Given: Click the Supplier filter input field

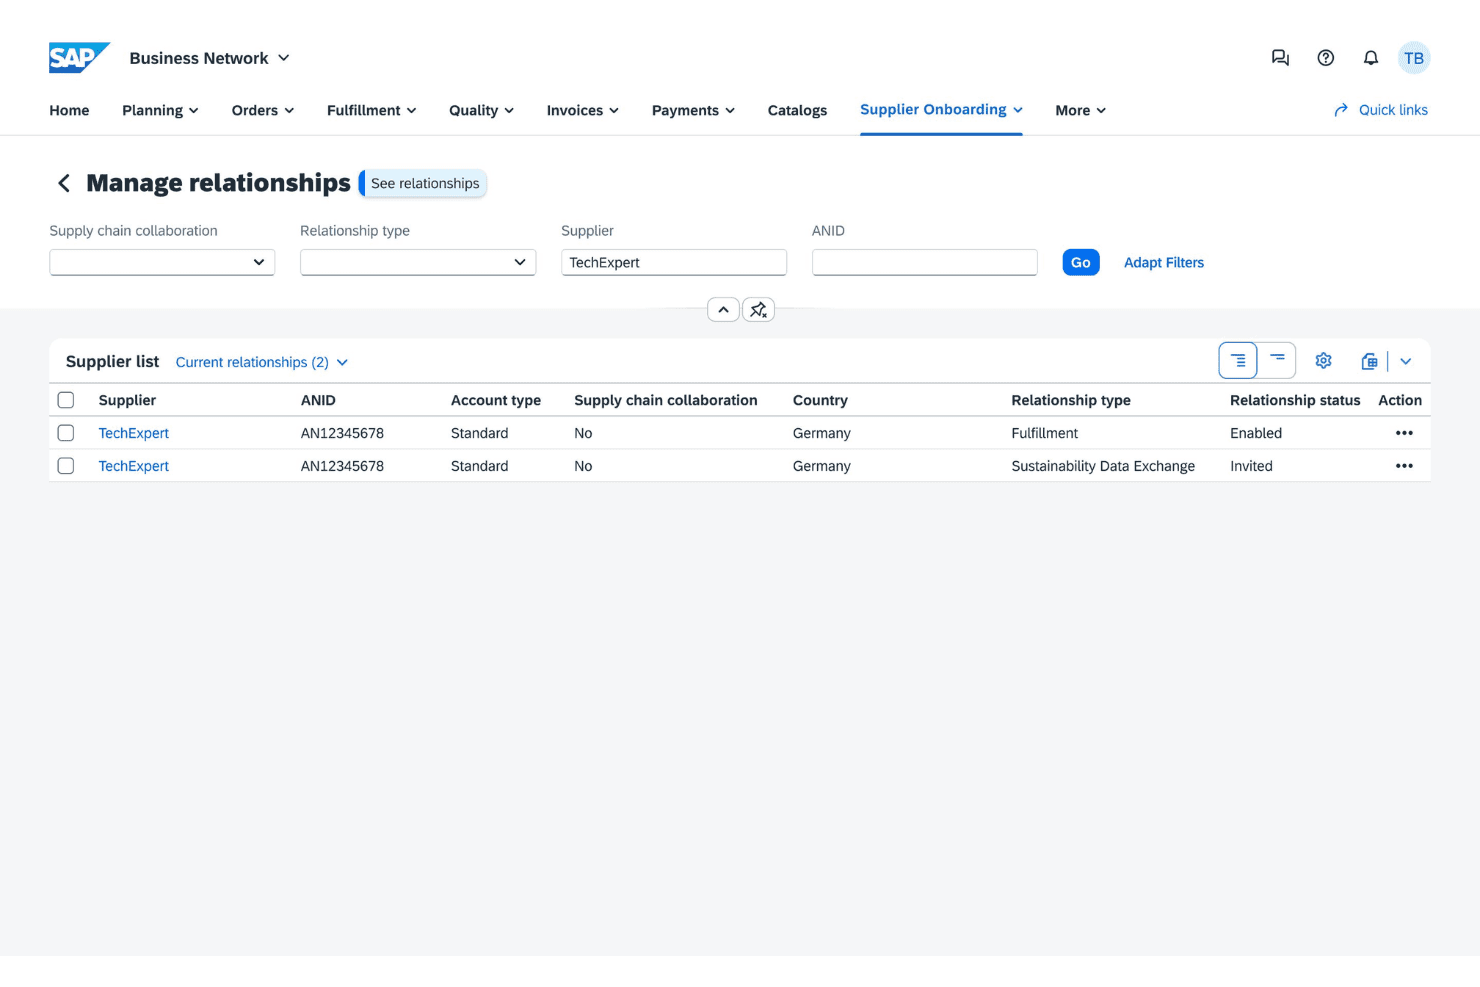Looking at the screenshot, I should pos(674,262).
